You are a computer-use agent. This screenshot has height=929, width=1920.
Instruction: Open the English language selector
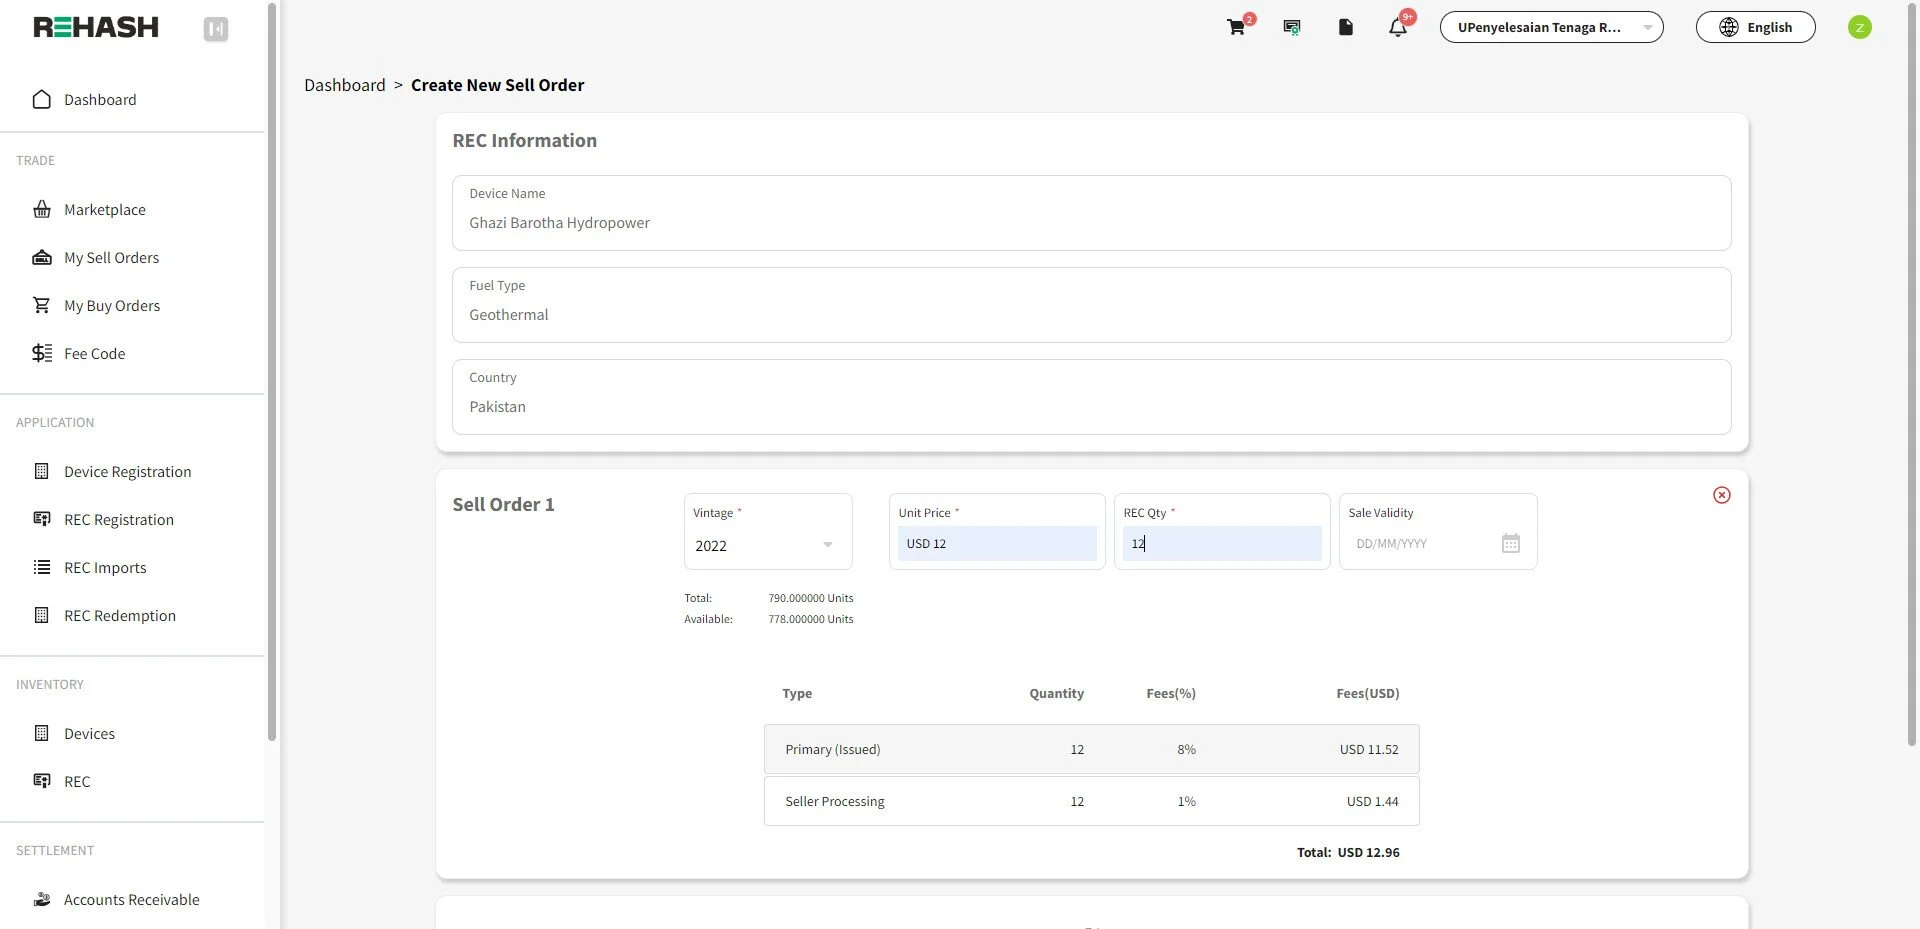pyautogui.click(x=1756, y=27)
